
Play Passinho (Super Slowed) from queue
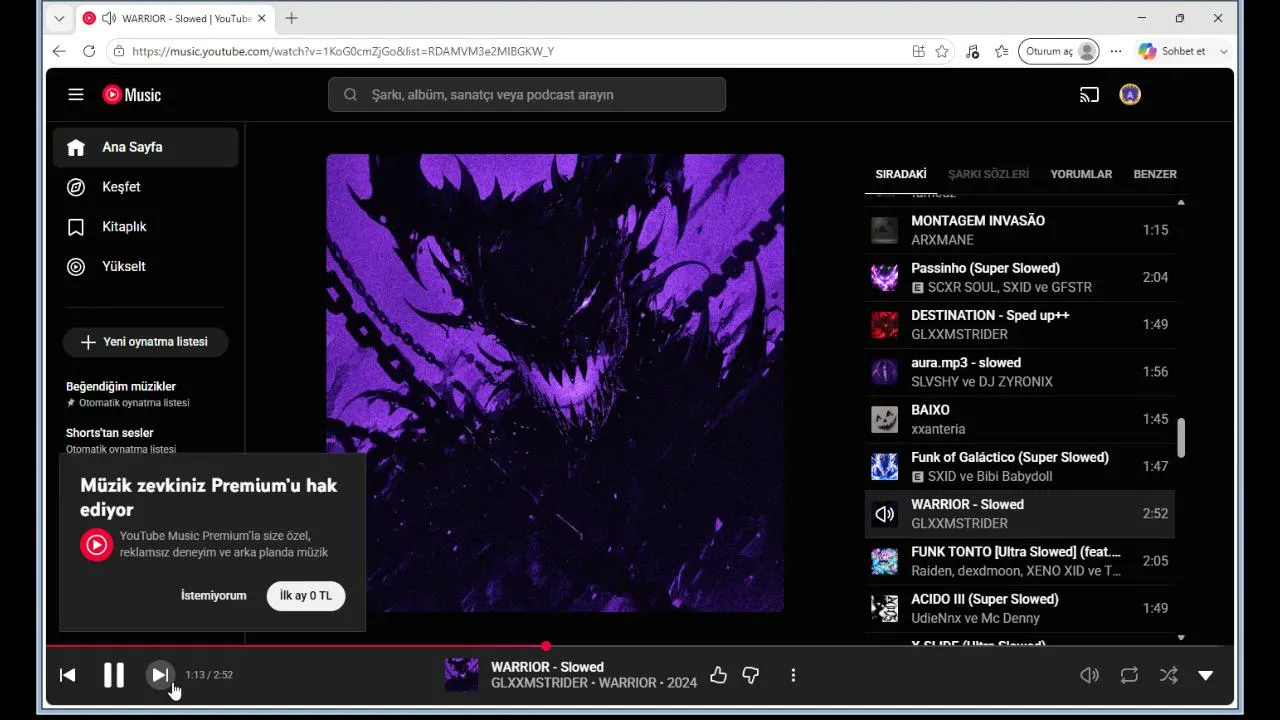coord(1019,277)
